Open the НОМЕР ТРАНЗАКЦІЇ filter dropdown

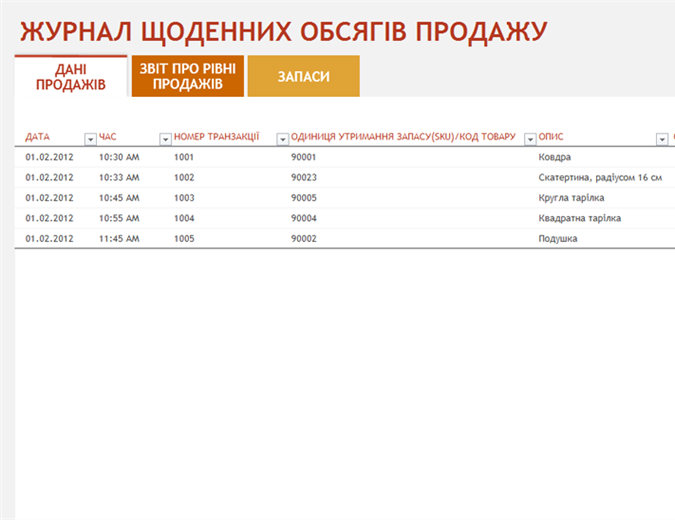[282, 139]
